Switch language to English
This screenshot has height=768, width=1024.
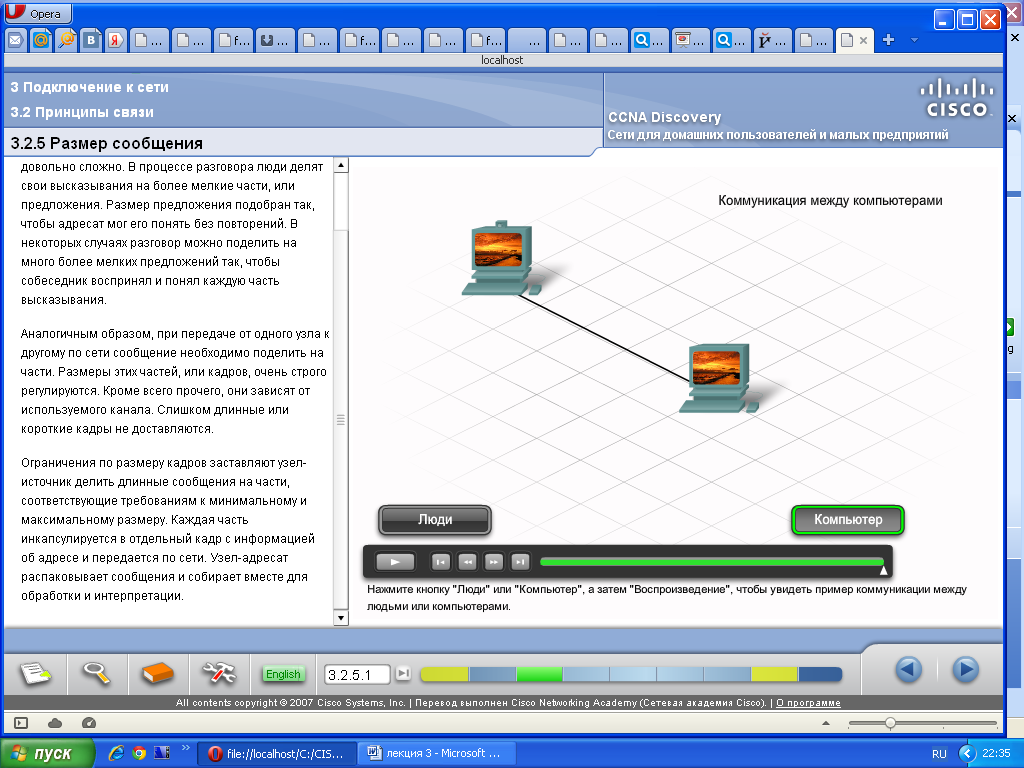pos(283,674)
